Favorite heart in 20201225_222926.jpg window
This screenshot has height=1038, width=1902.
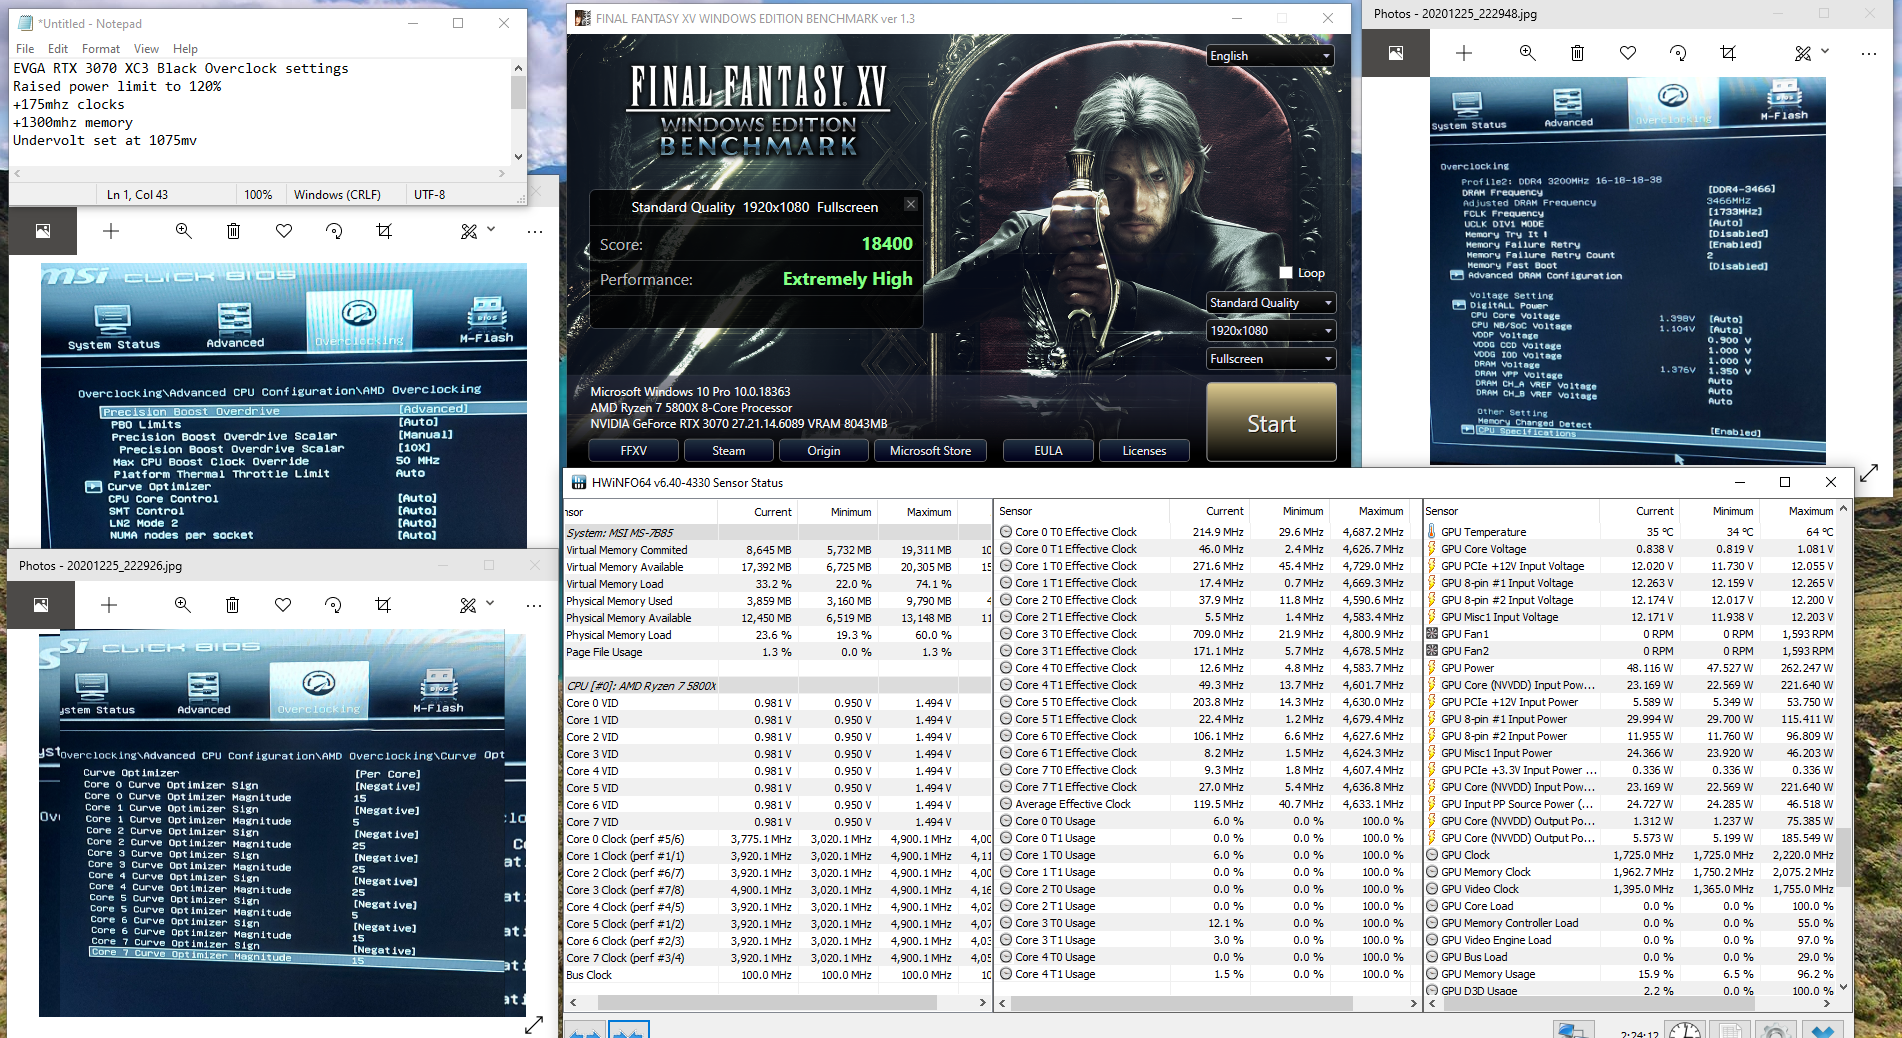click(x=283, y=605)
